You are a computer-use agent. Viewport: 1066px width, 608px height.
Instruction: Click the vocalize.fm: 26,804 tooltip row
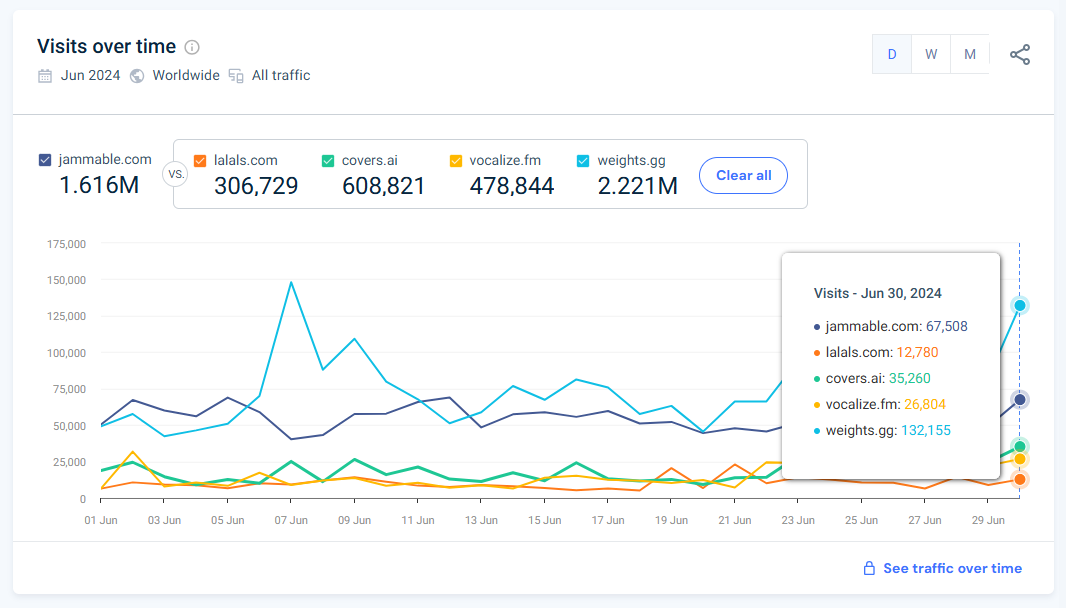tap(880, 405)
